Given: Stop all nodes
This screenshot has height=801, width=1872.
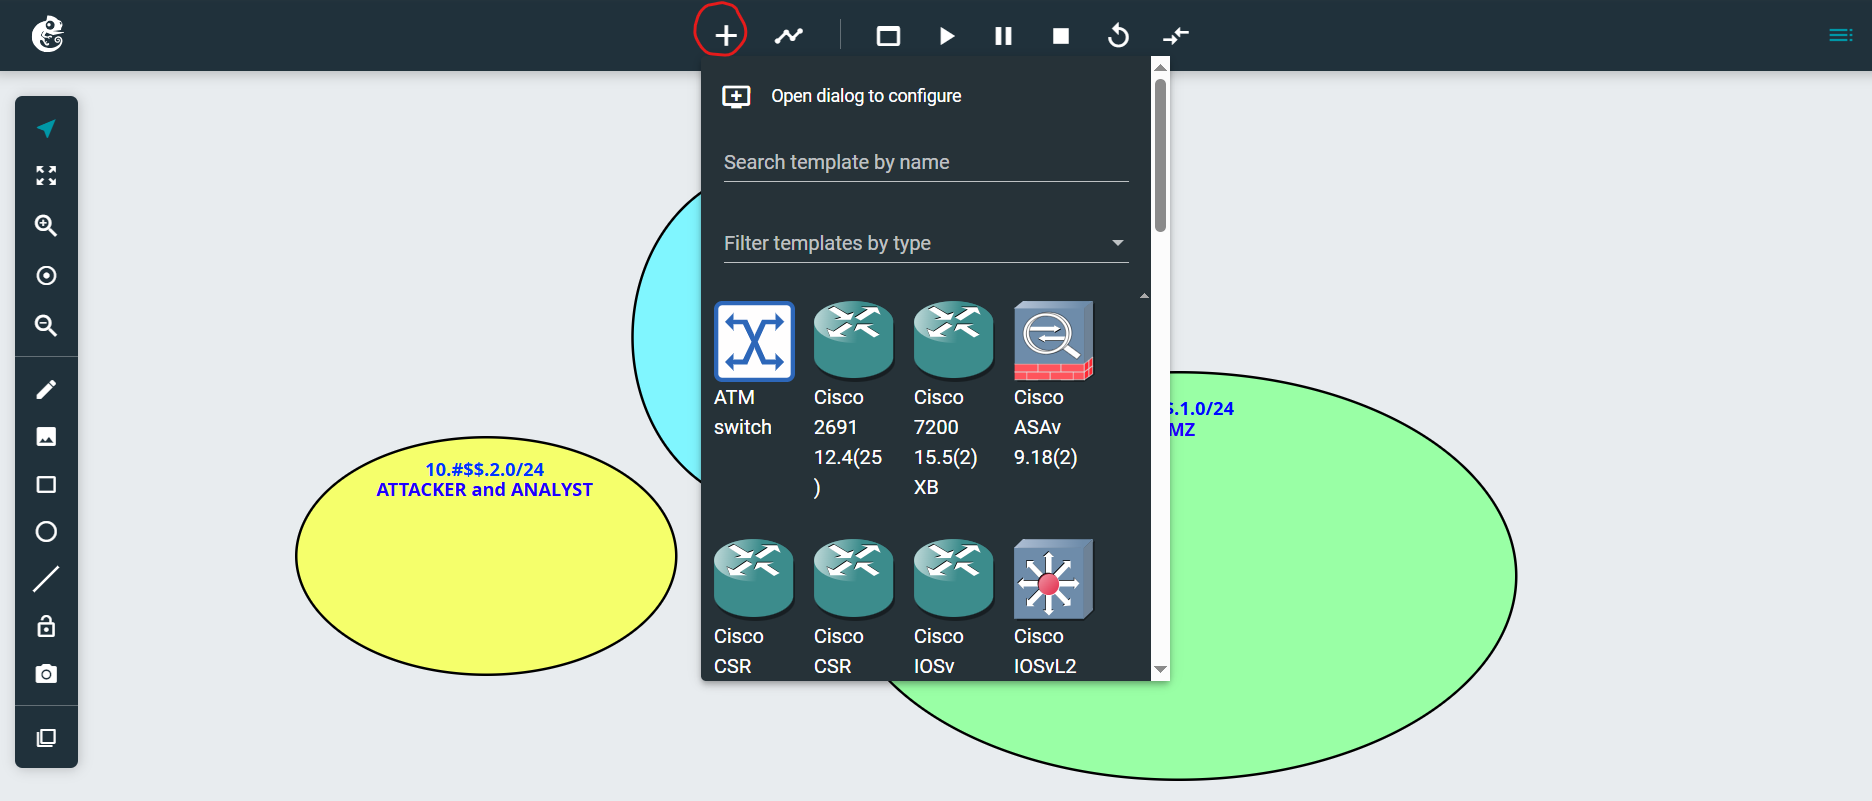Looking at the screenshot, I should coord(1061,36).
